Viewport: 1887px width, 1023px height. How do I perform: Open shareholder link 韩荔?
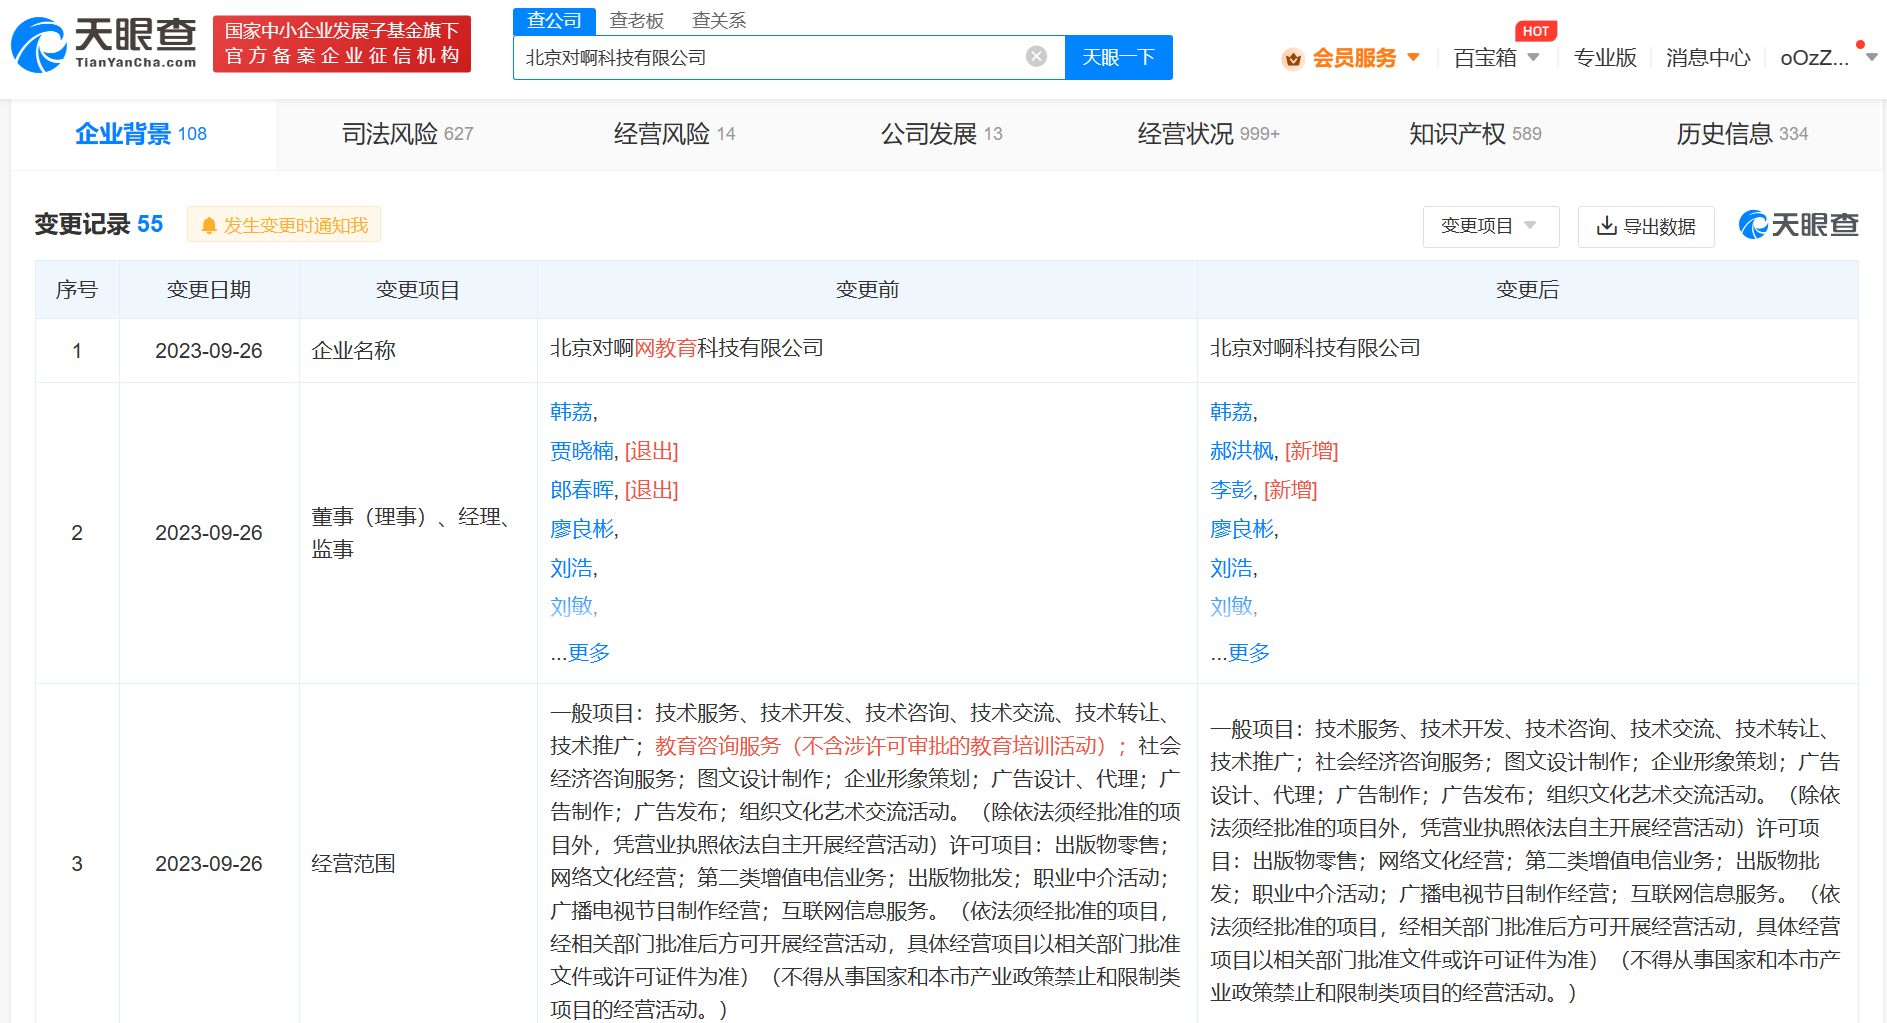point(572,411)
